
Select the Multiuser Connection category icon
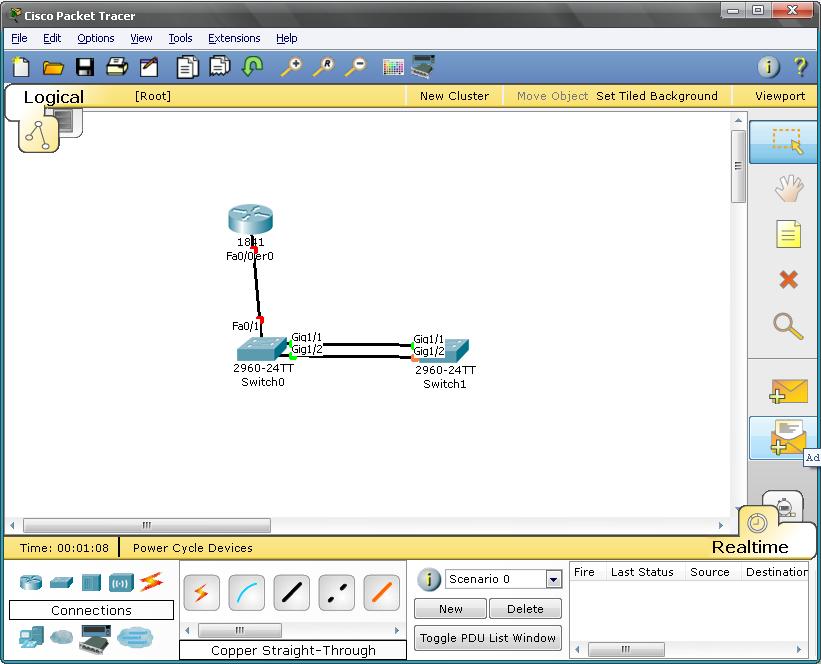(x=135, y=637)
